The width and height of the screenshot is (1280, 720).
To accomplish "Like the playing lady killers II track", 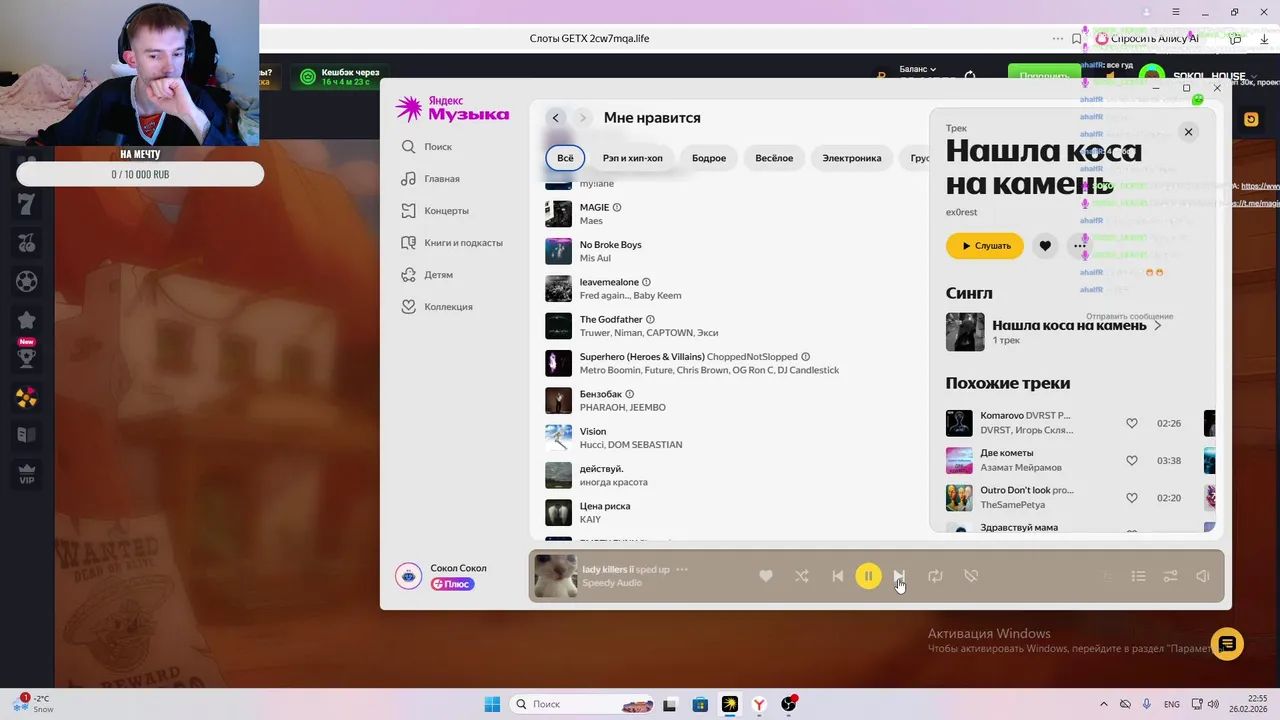I will [766, 576].
